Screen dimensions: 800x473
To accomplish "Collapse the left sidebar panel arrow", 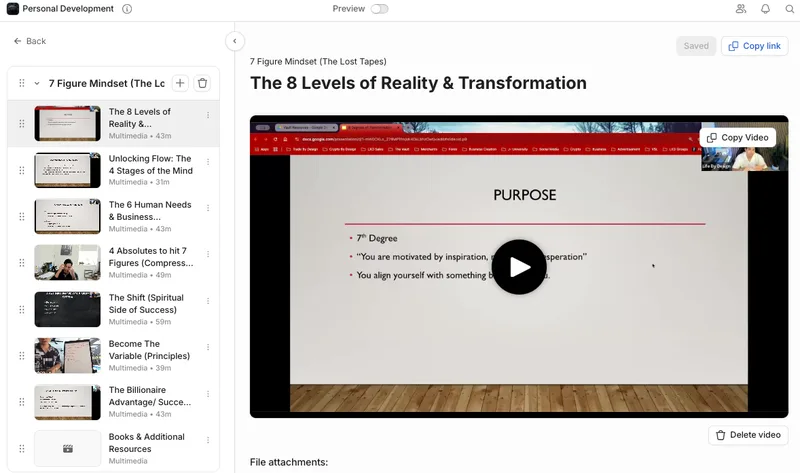I will tap(235, 41).
